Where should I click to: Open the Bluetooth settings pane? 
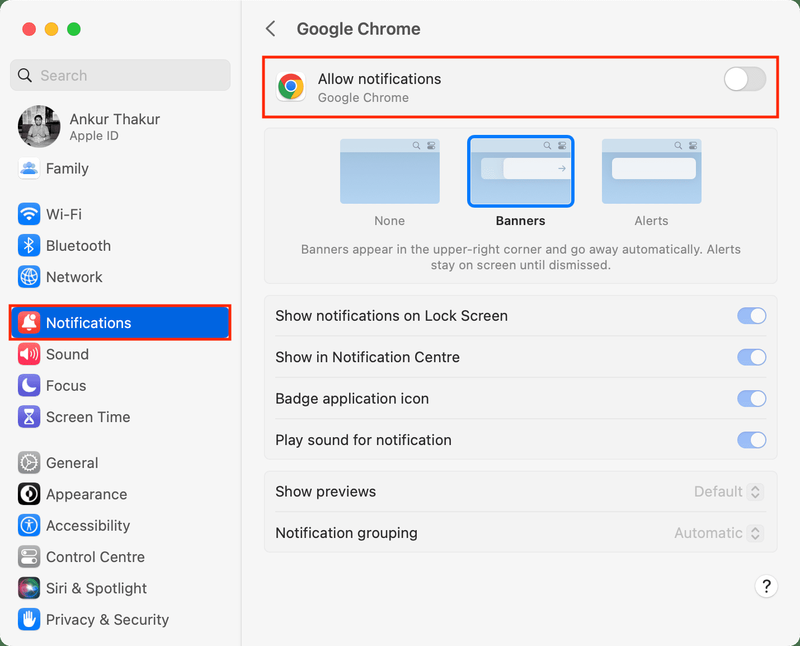(120, 245)
